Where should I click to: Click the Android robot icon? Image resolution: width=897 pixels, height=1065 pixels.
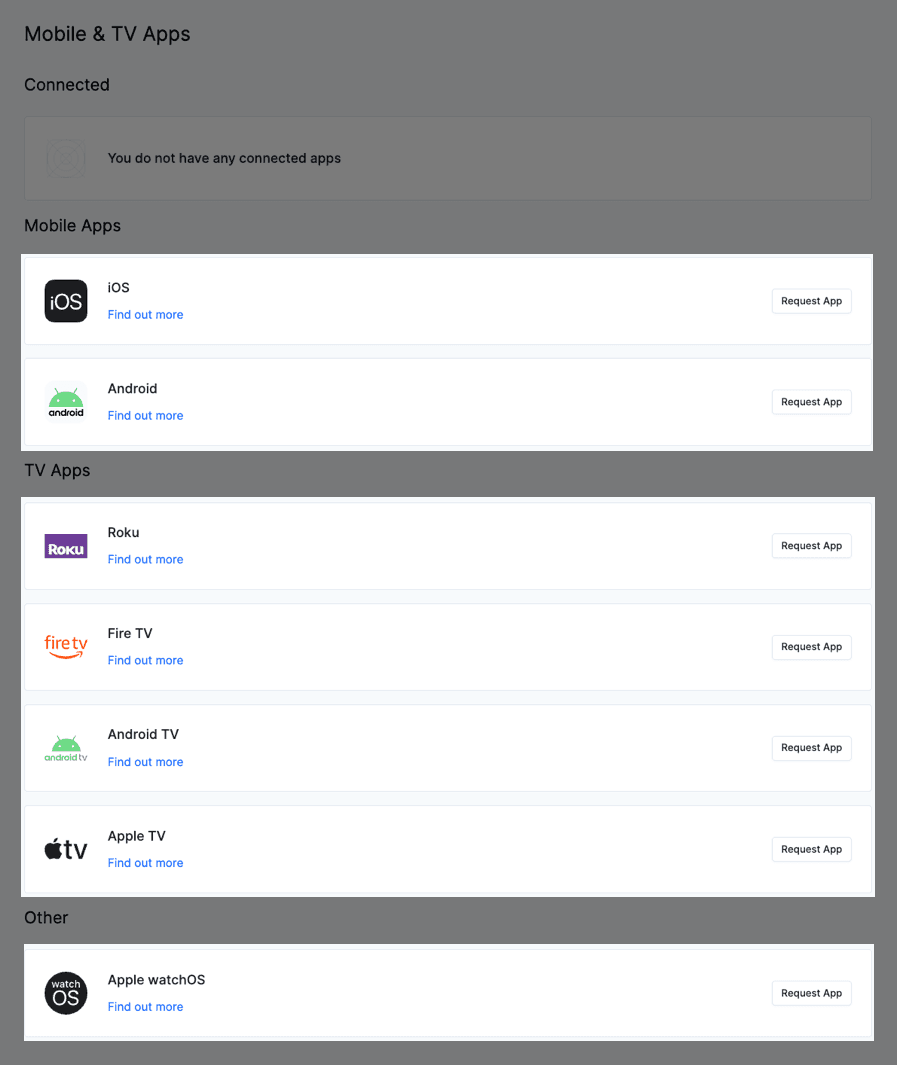(x=66, y=402)
